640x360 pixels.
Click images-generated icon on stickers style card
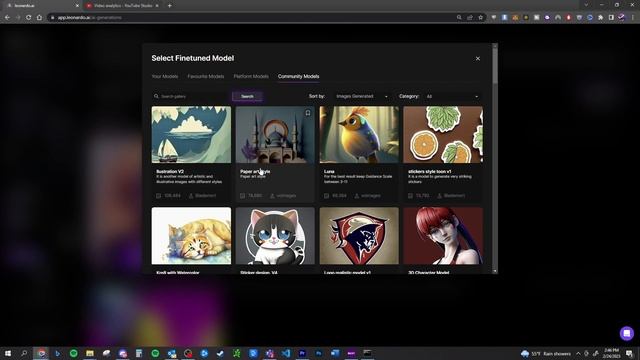[410, 196]
